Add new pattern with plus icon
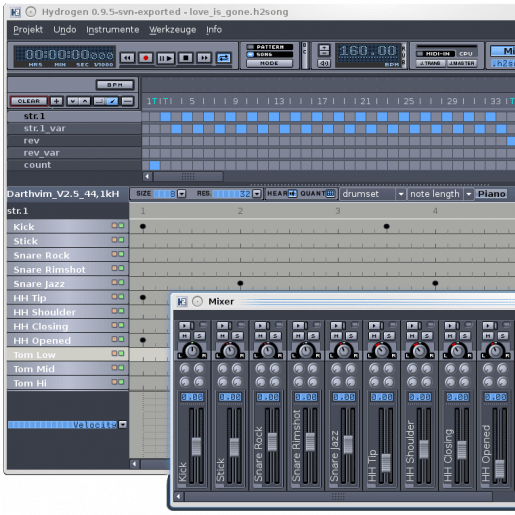Image resolution: width=515 pixels, height=515 pixels. click(x=56, y=101)
